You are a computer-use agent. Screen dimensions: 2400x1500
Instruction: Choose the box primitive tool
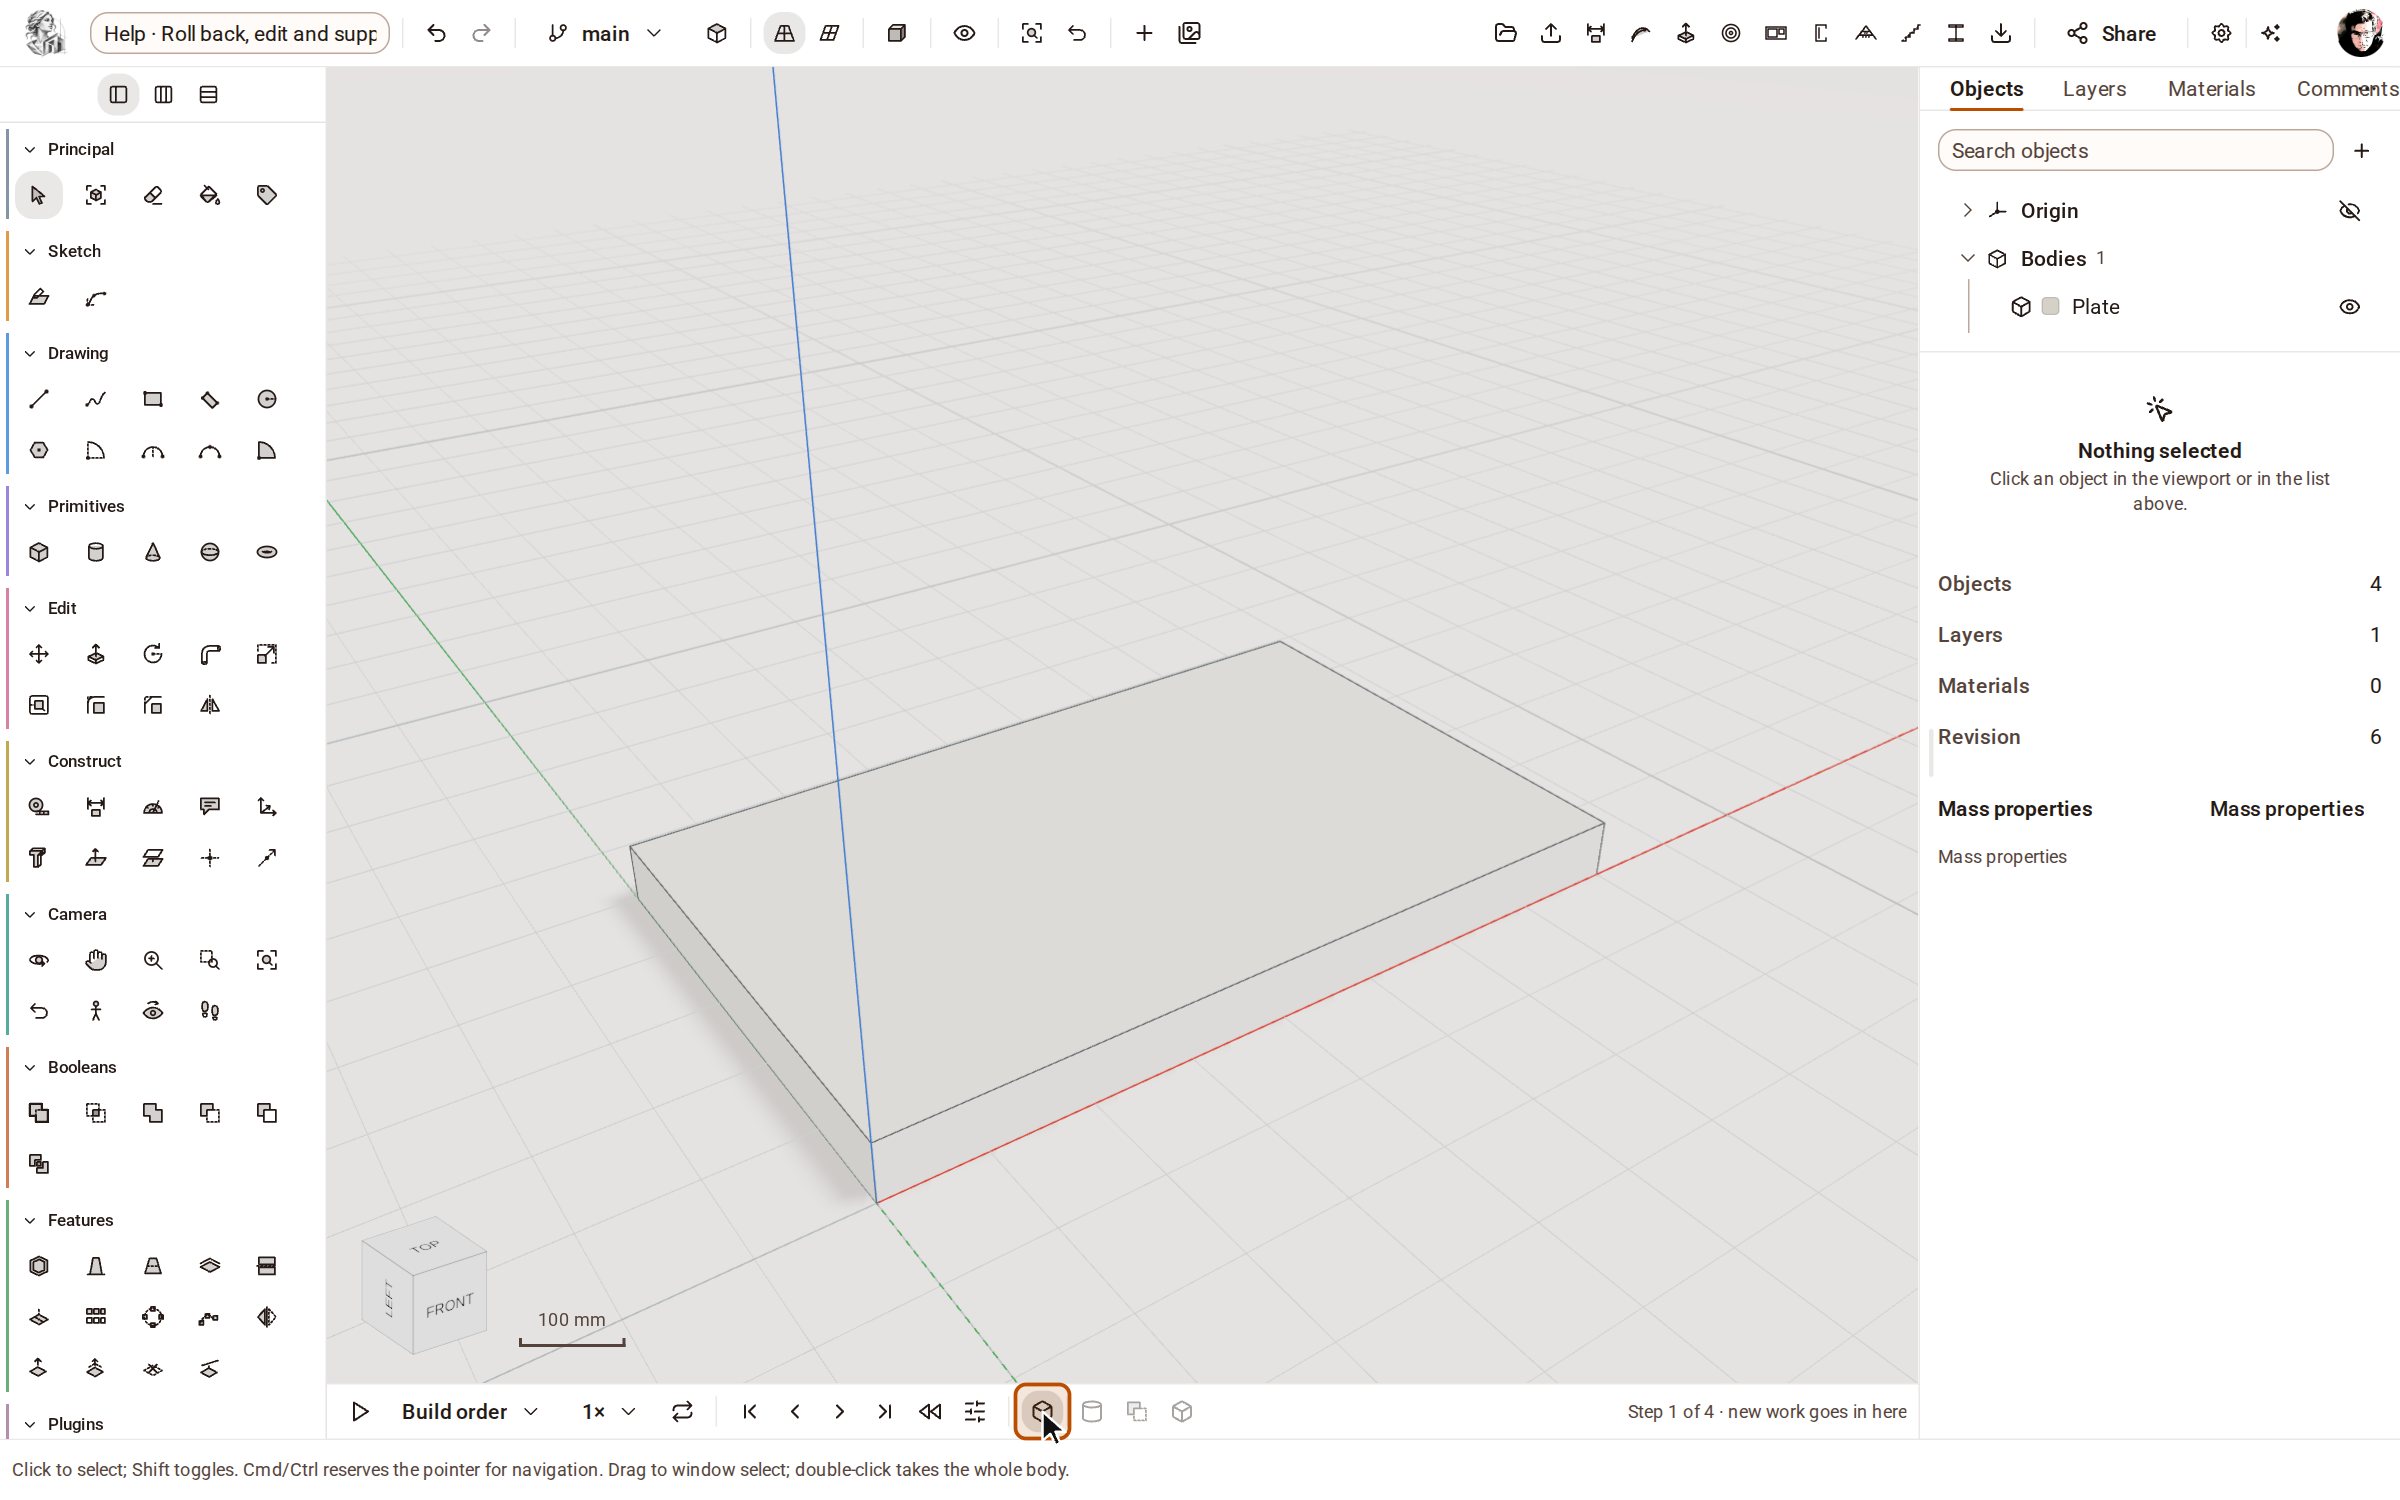coord(39,552)
